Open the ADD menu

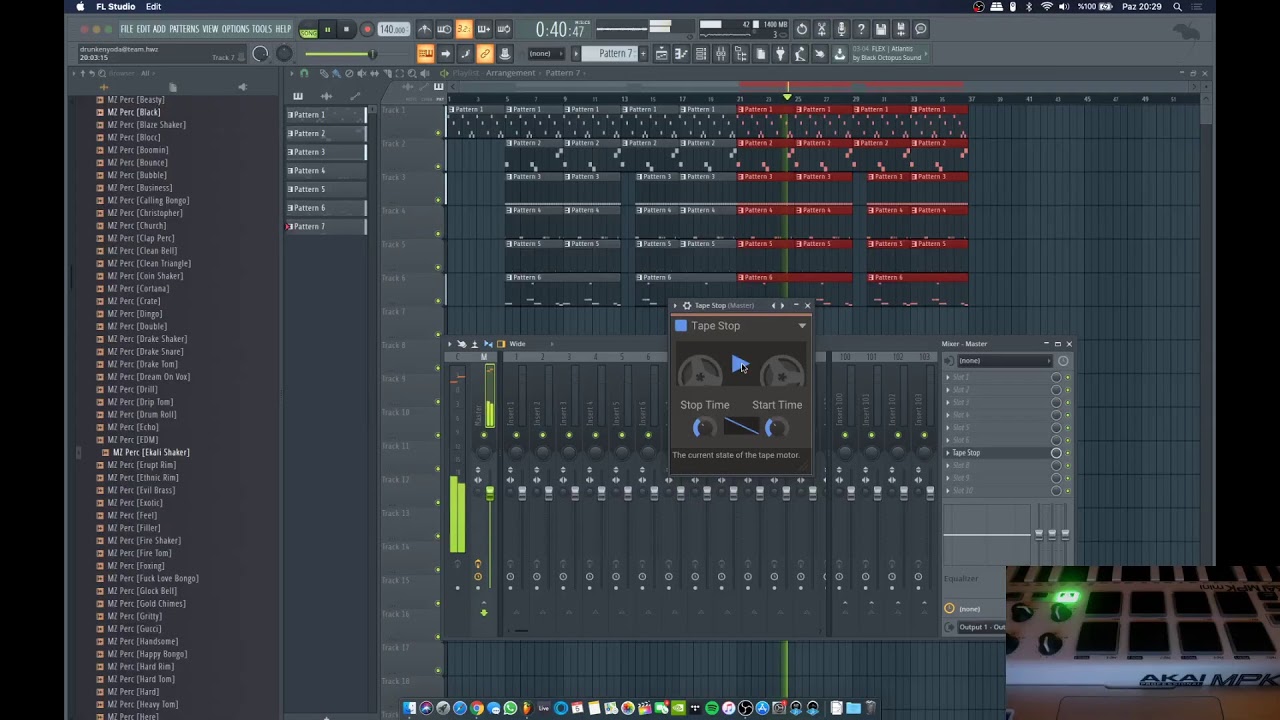(x=160, y=30)
